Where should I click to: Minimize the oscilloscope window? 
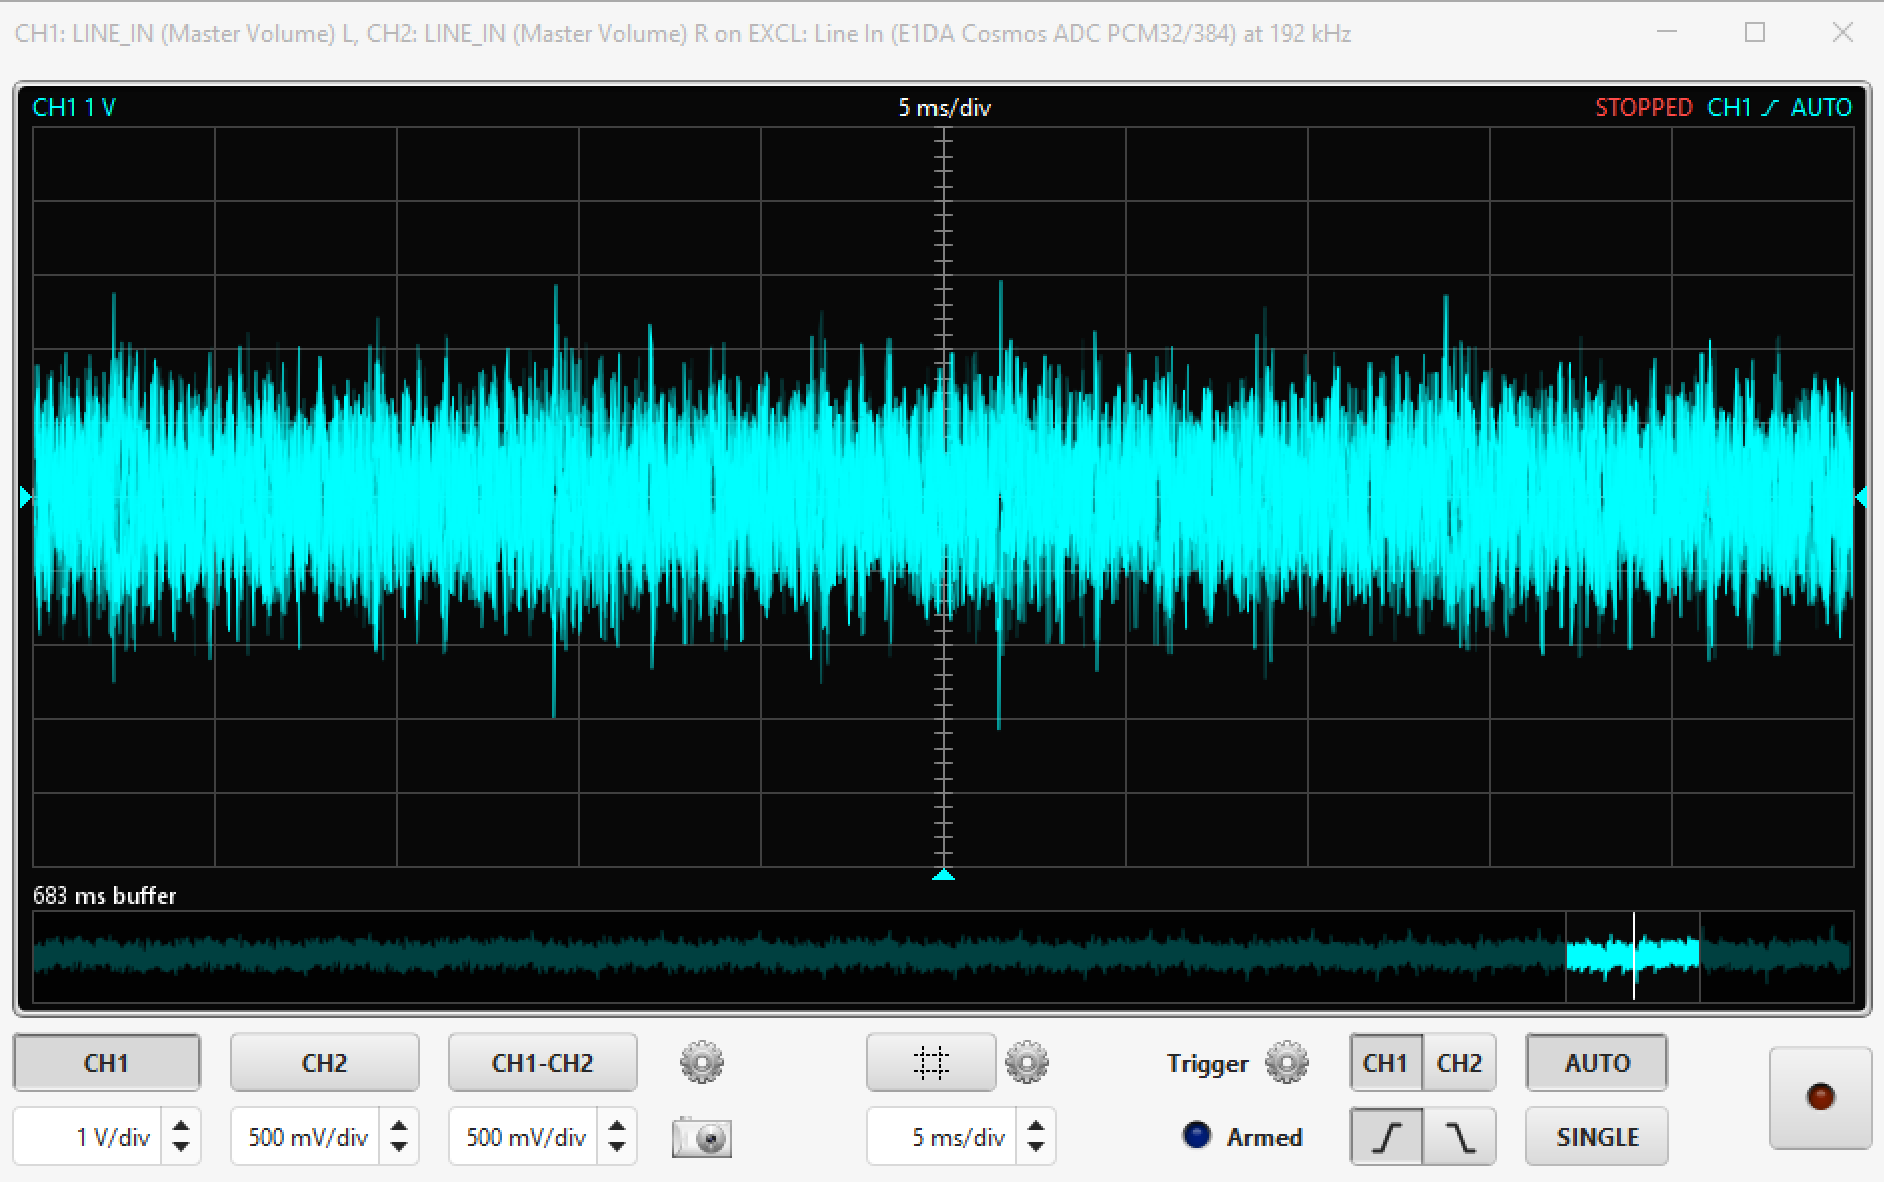point(1666,32)
